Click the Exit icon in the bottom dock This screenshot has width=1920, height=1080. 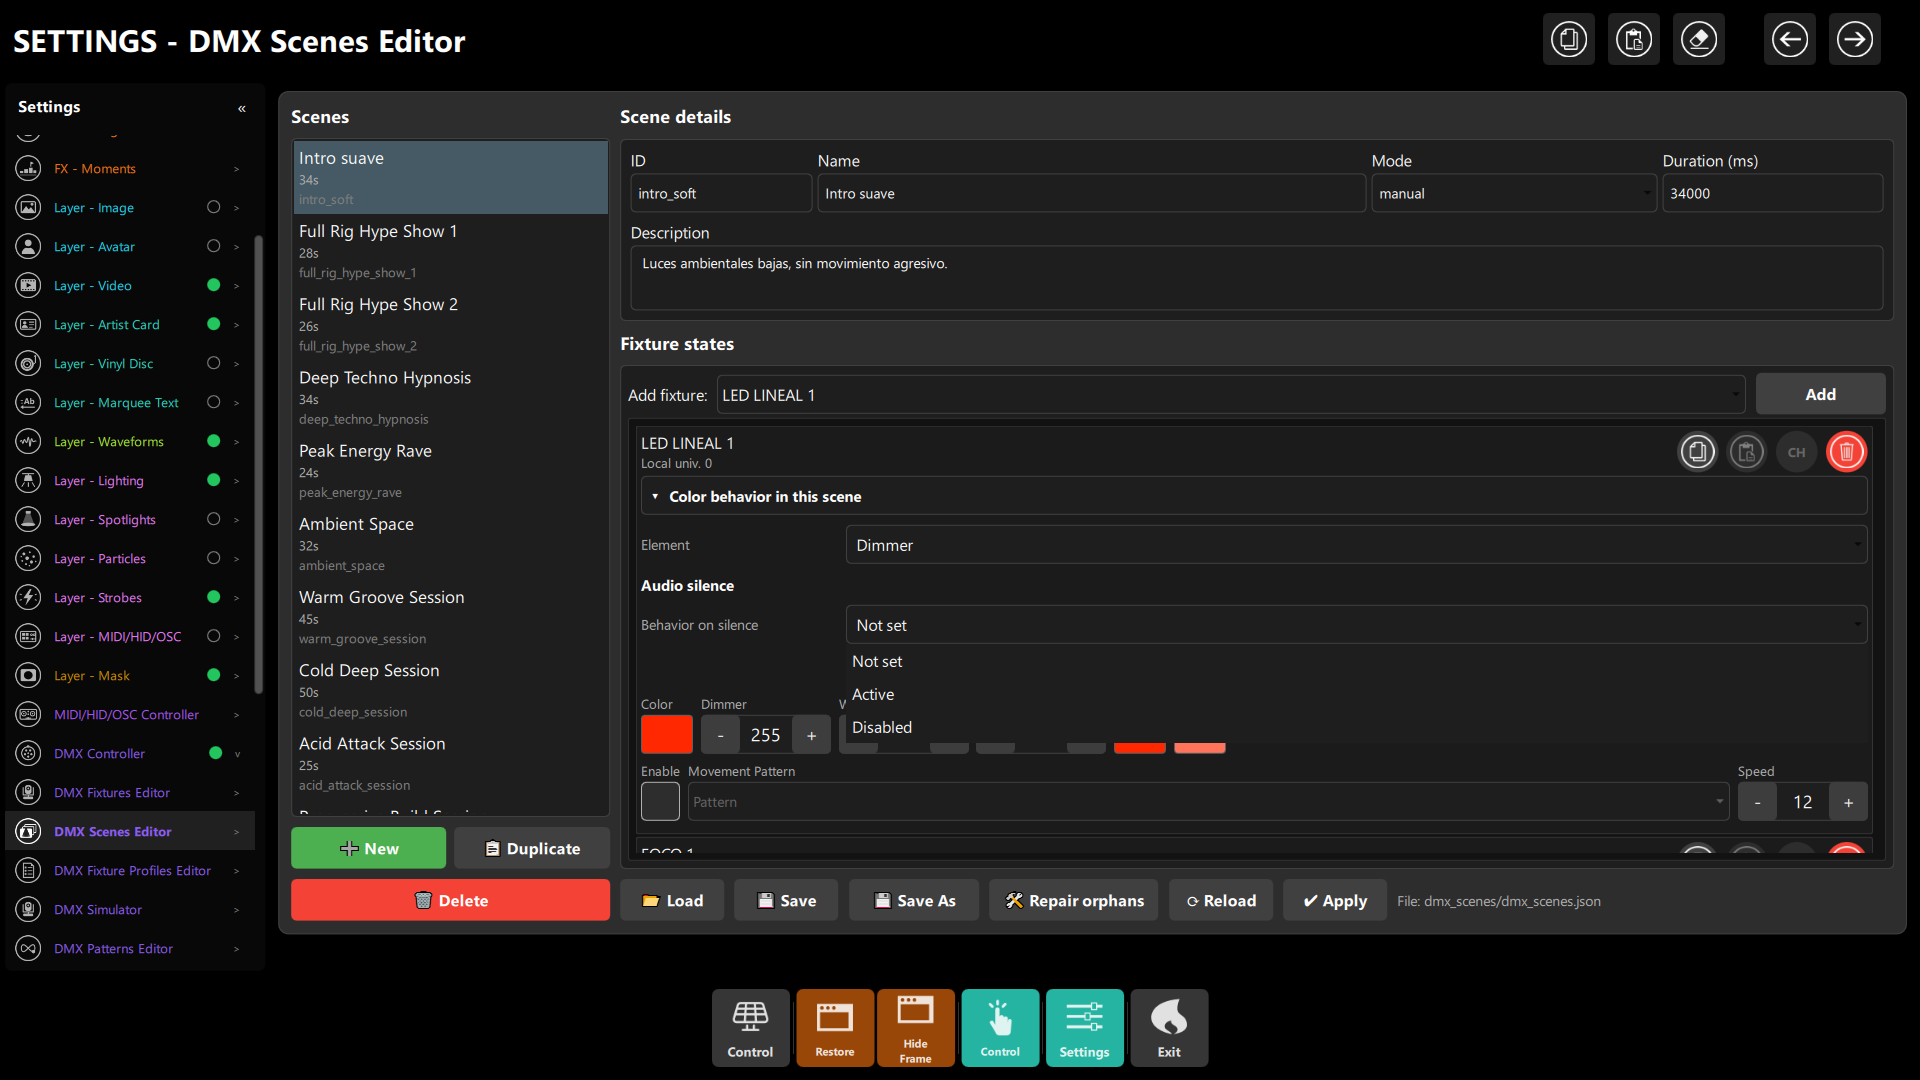click(1169, 1028)
